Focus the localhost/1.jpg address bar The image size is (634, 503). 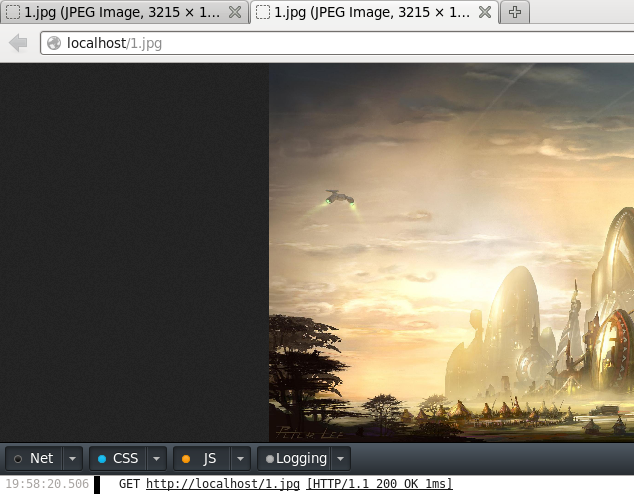click(337, 43)
